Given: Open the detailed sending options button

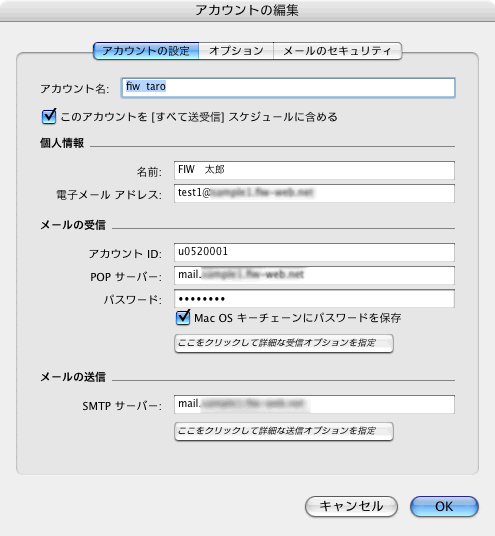Looking at the screenshot, I should coord(284,431).
